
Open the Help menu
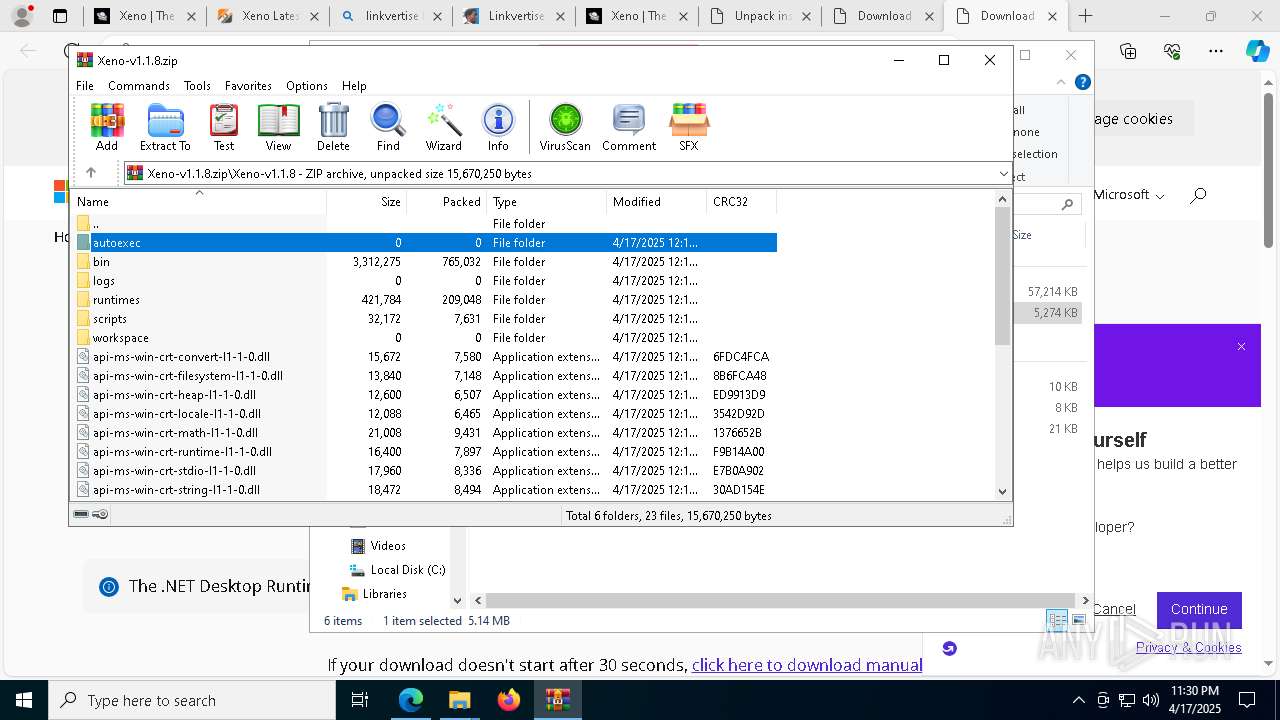[354, 86]
